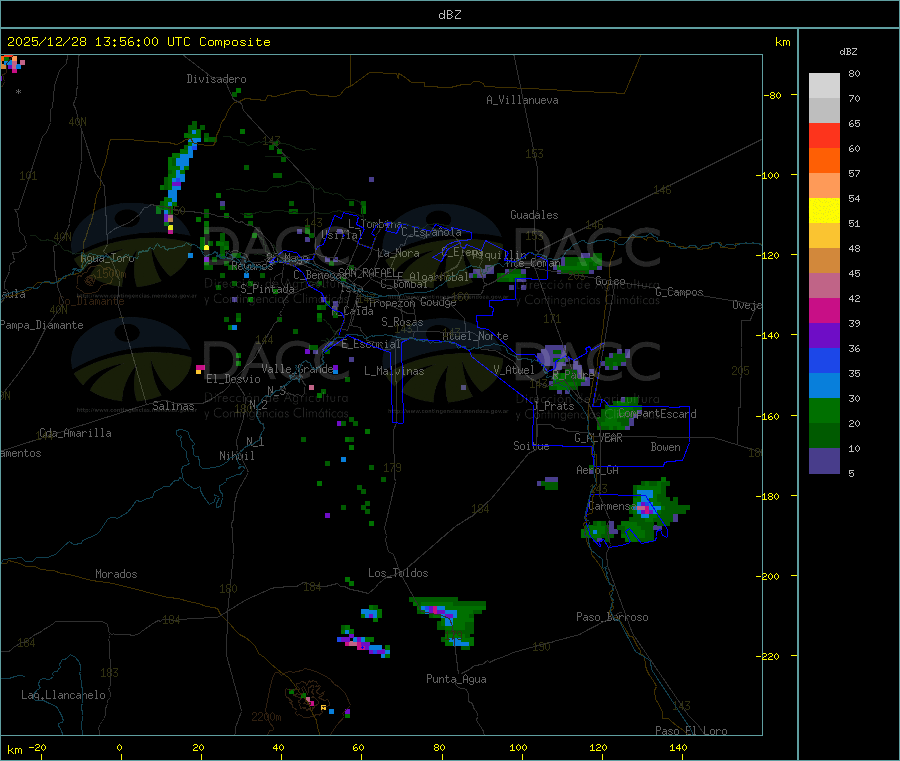Image resolution: width=900 pixels, height=761 pixels.
Task: Click the 'Guadales' map label
Action: click(534, 215)
